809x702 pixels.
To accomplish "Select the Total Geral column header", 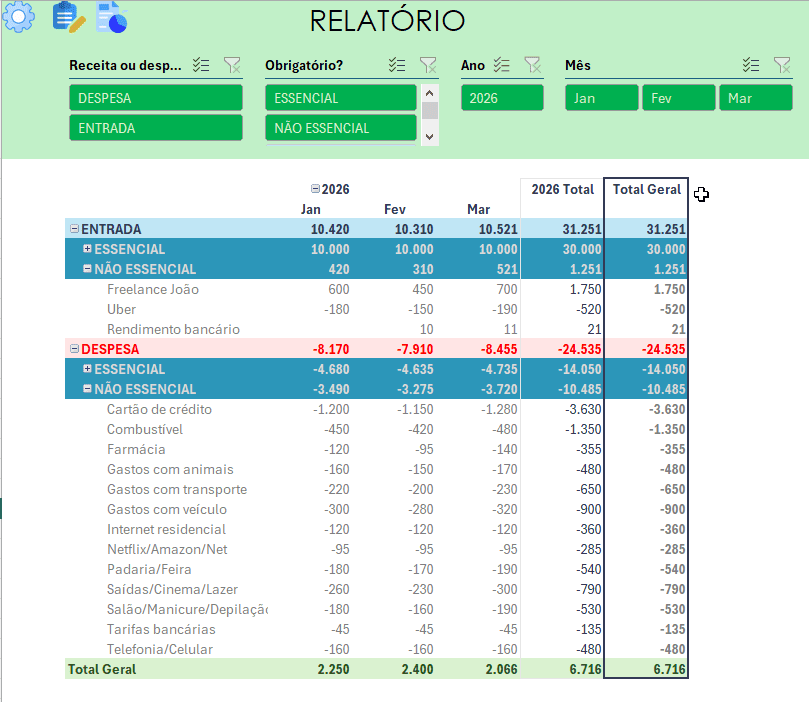I will [x=645, y=189].
